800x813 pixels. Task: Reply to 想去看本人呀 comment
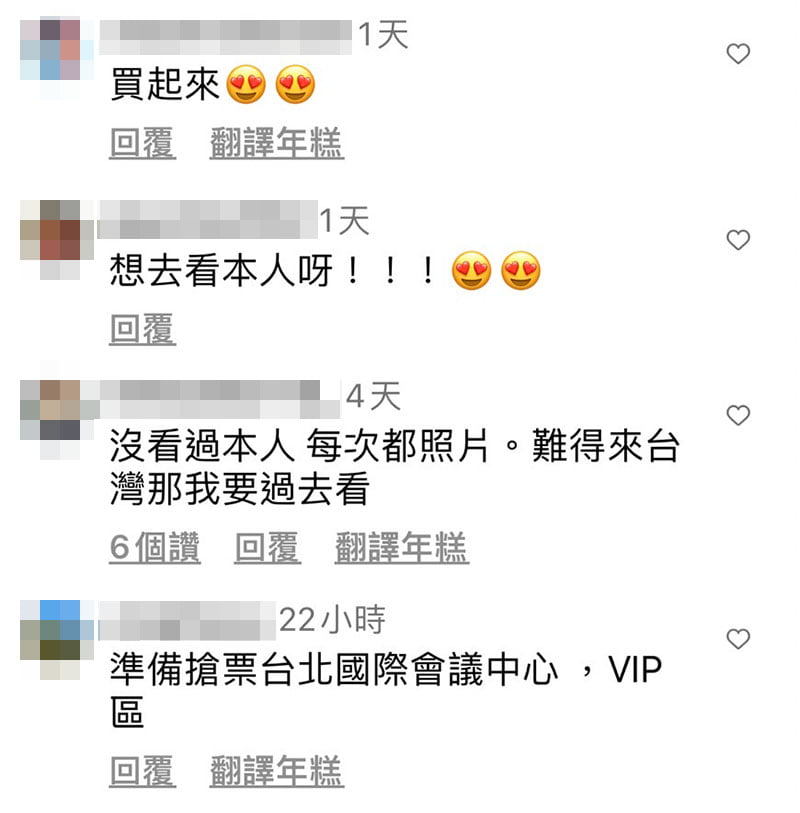143,329
